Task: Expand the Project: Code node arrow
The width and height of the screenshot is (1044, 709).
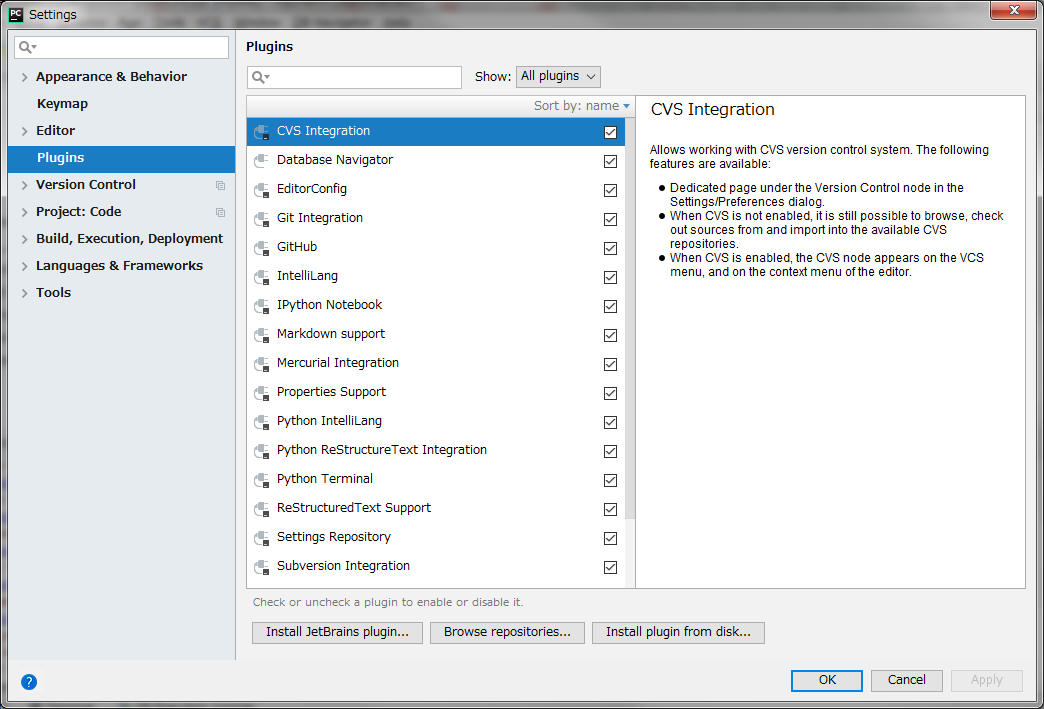Action: point(25,212)
